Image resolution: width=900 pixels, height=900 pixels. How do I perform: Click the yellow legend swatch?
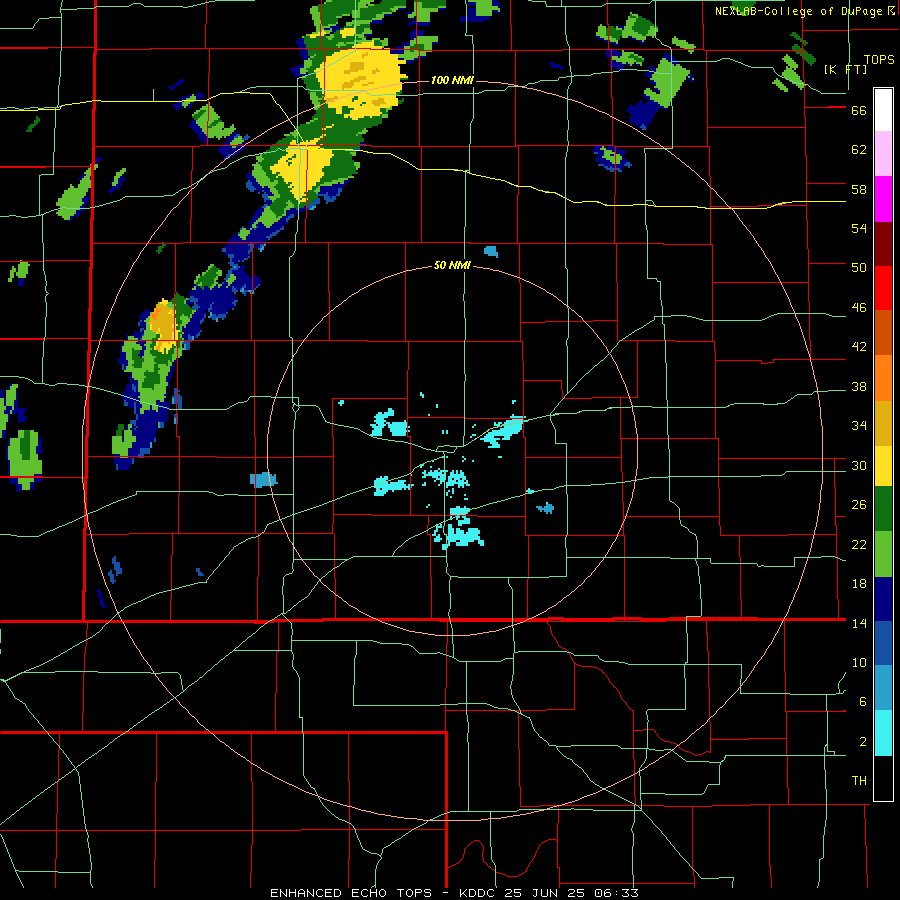(x=883, y=465)
